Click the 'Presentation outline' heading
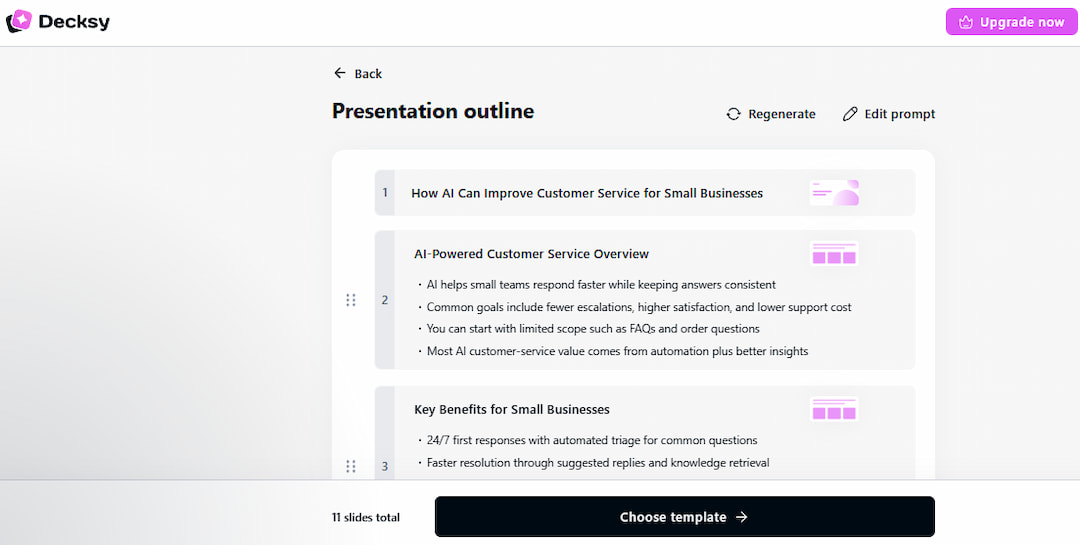The image size is (1080, 545). pyautogui.click(x=433, y=111)
